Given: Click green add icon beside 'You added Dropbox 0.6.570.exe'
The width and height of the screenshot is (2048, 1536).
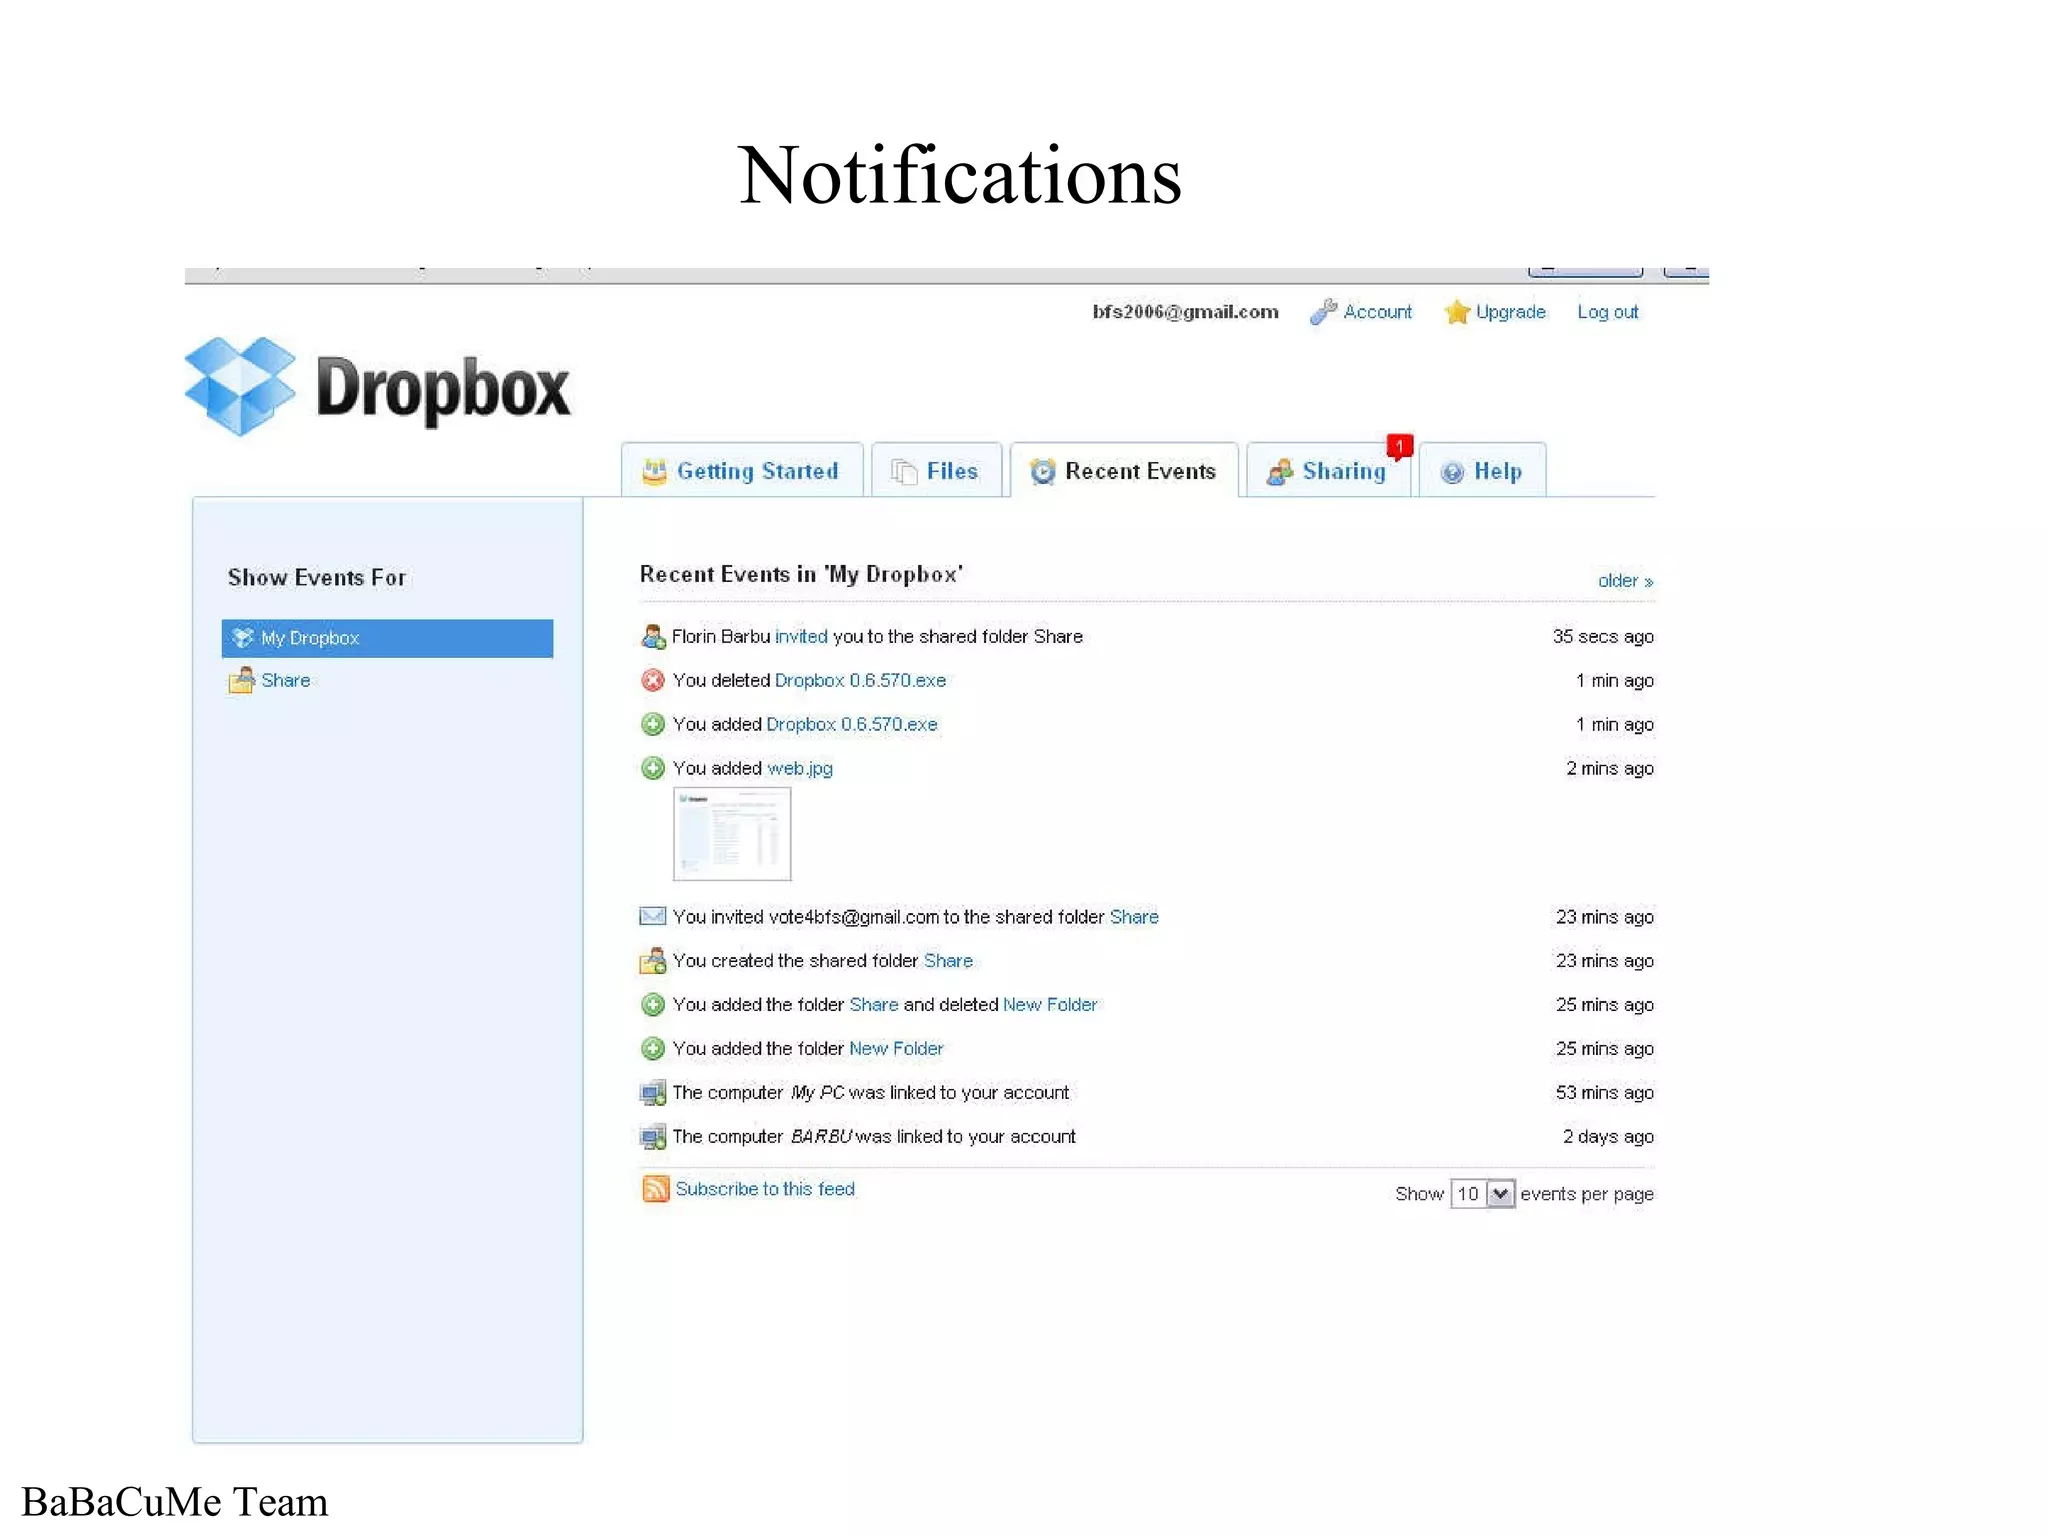Looking at the screenshot, I should point(653,724).
